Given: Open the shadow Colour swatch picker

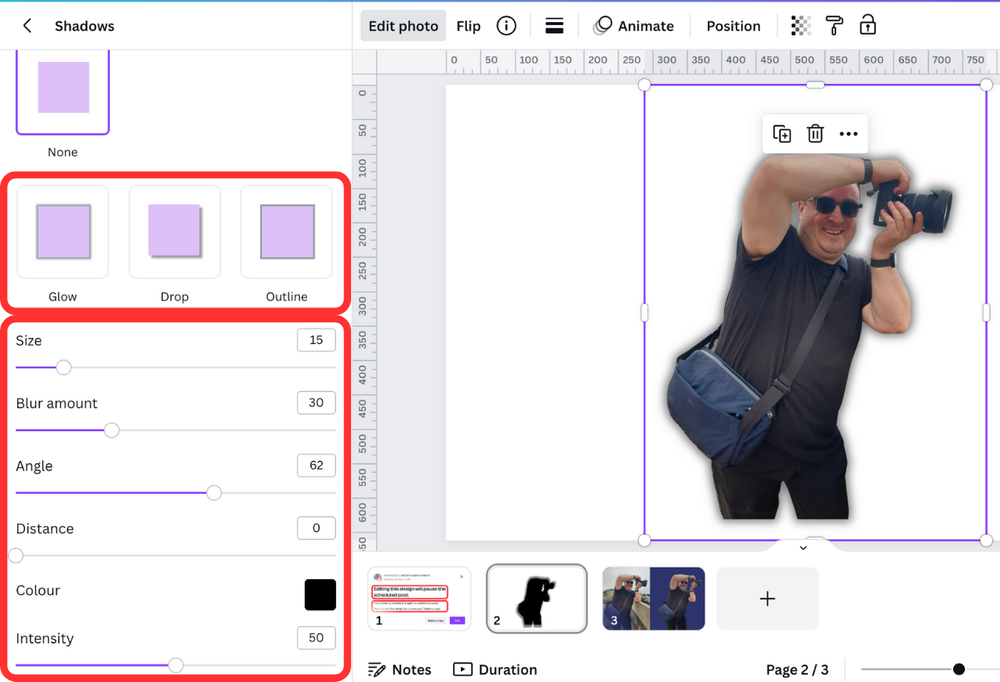Looking at the screenshot, I should pos(319,594).
